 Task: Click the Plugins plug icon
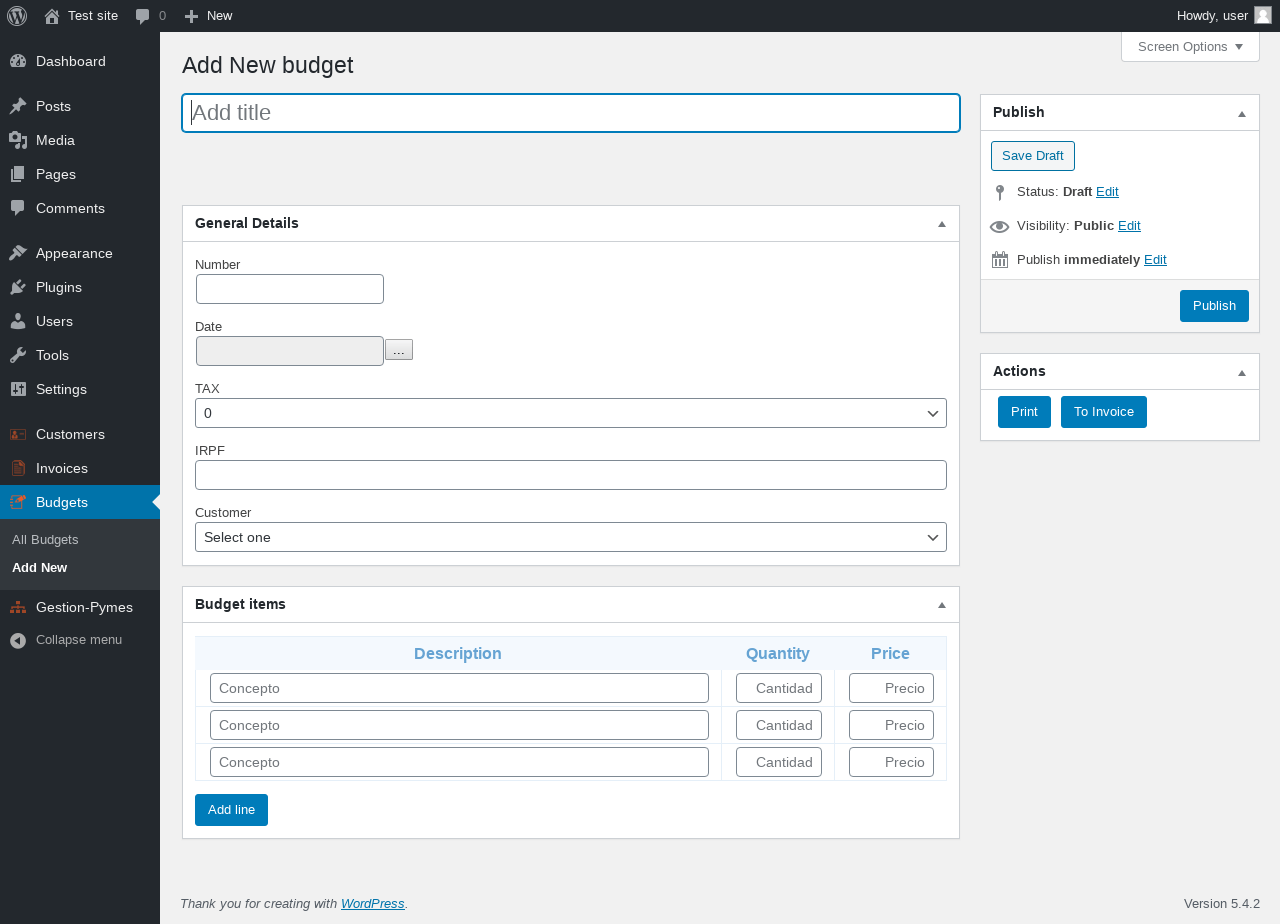click(18, 287)
